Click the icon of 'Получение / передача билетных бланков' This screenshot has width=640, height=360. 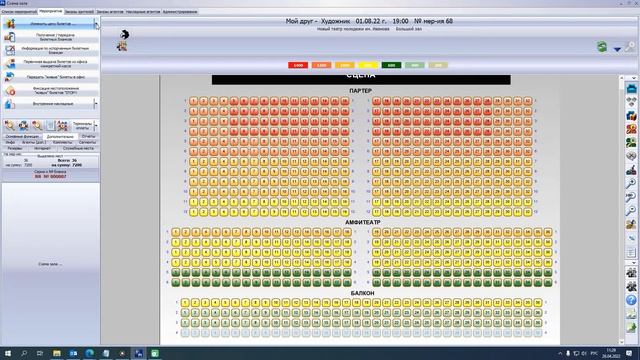(10, 37)
